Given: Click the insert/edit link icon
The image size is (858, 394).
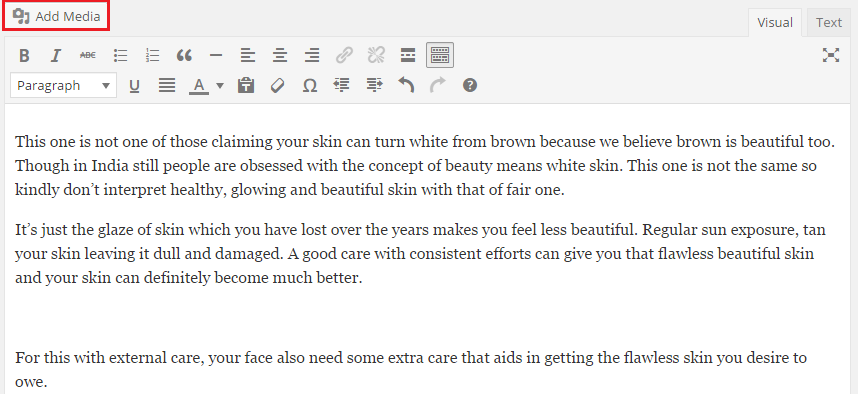Looking at the screenshot, I should (x=344, y=55).
